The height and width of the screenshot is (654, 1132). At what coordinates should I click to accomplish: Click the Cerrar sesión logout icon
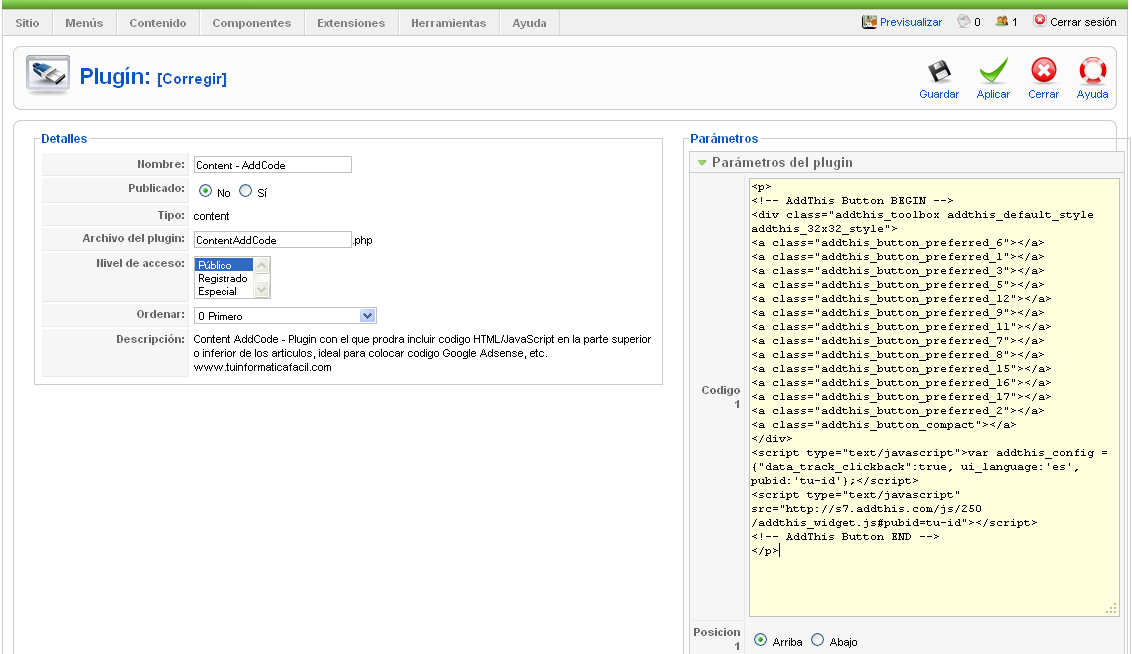pos(1040,21)
